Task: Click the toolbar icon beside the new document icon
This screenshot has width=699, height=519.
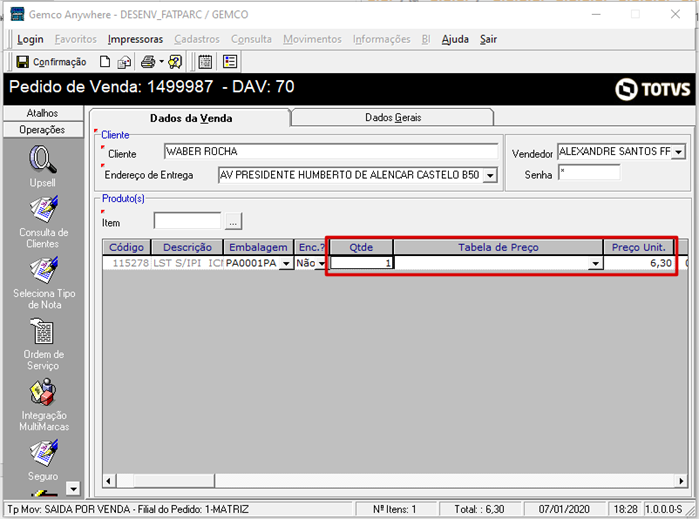Action: (124, 62)
